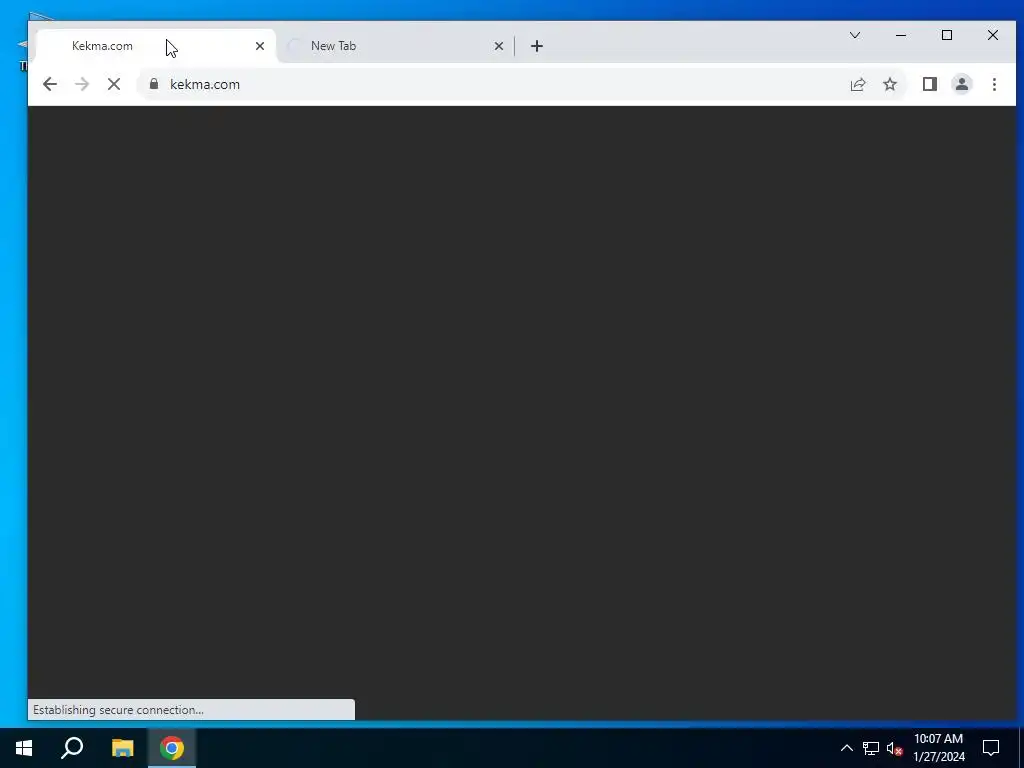Open File Explorer from the taskbar
The image size is (1024, 768).
(x=122, y=748)
